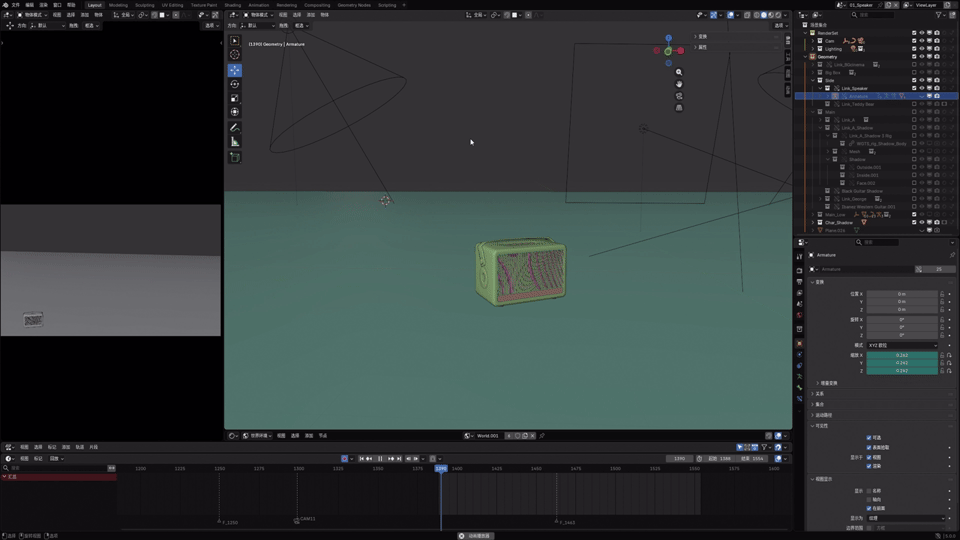Select the Box Select tool in viewport toolbar
The image size is (960, 540).
(234, 40)
